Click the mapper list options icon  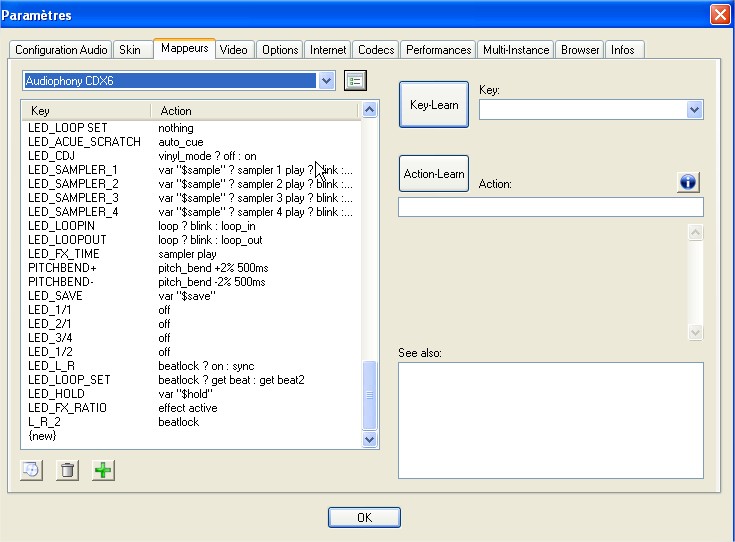[355, 81]
